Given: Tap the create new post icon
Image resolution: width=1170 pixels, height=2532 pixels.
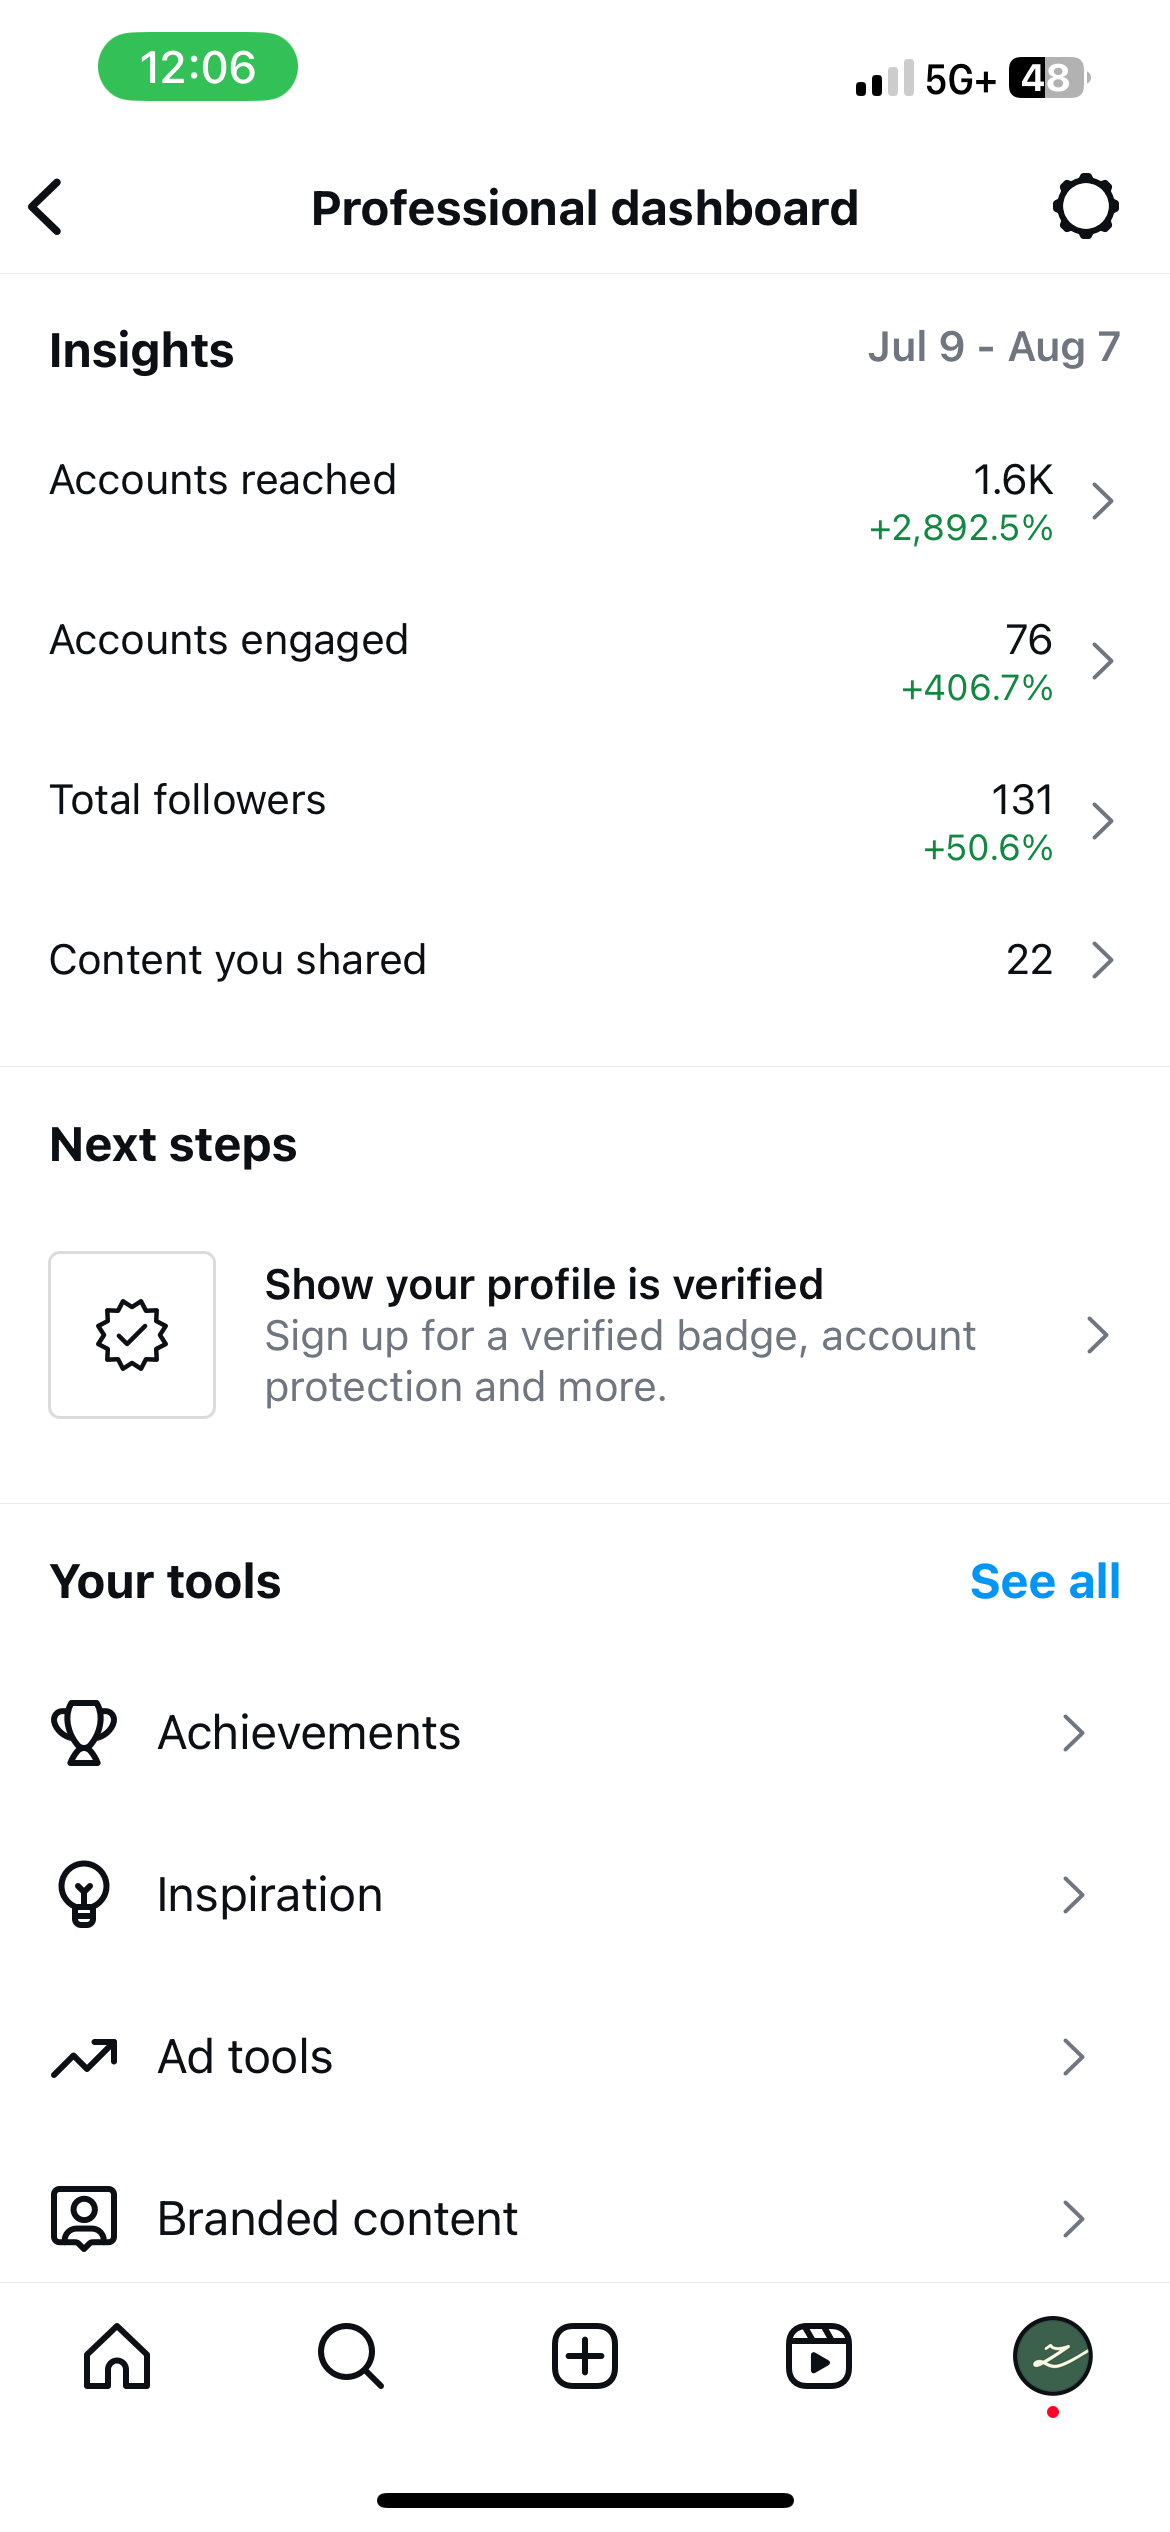Looking at the screenshot, I should [585, 2356].
